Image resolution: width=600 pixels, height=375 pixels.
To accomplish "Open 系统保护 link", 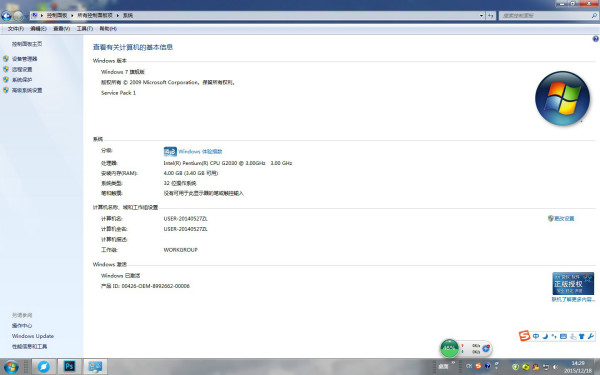I will 22,80.
